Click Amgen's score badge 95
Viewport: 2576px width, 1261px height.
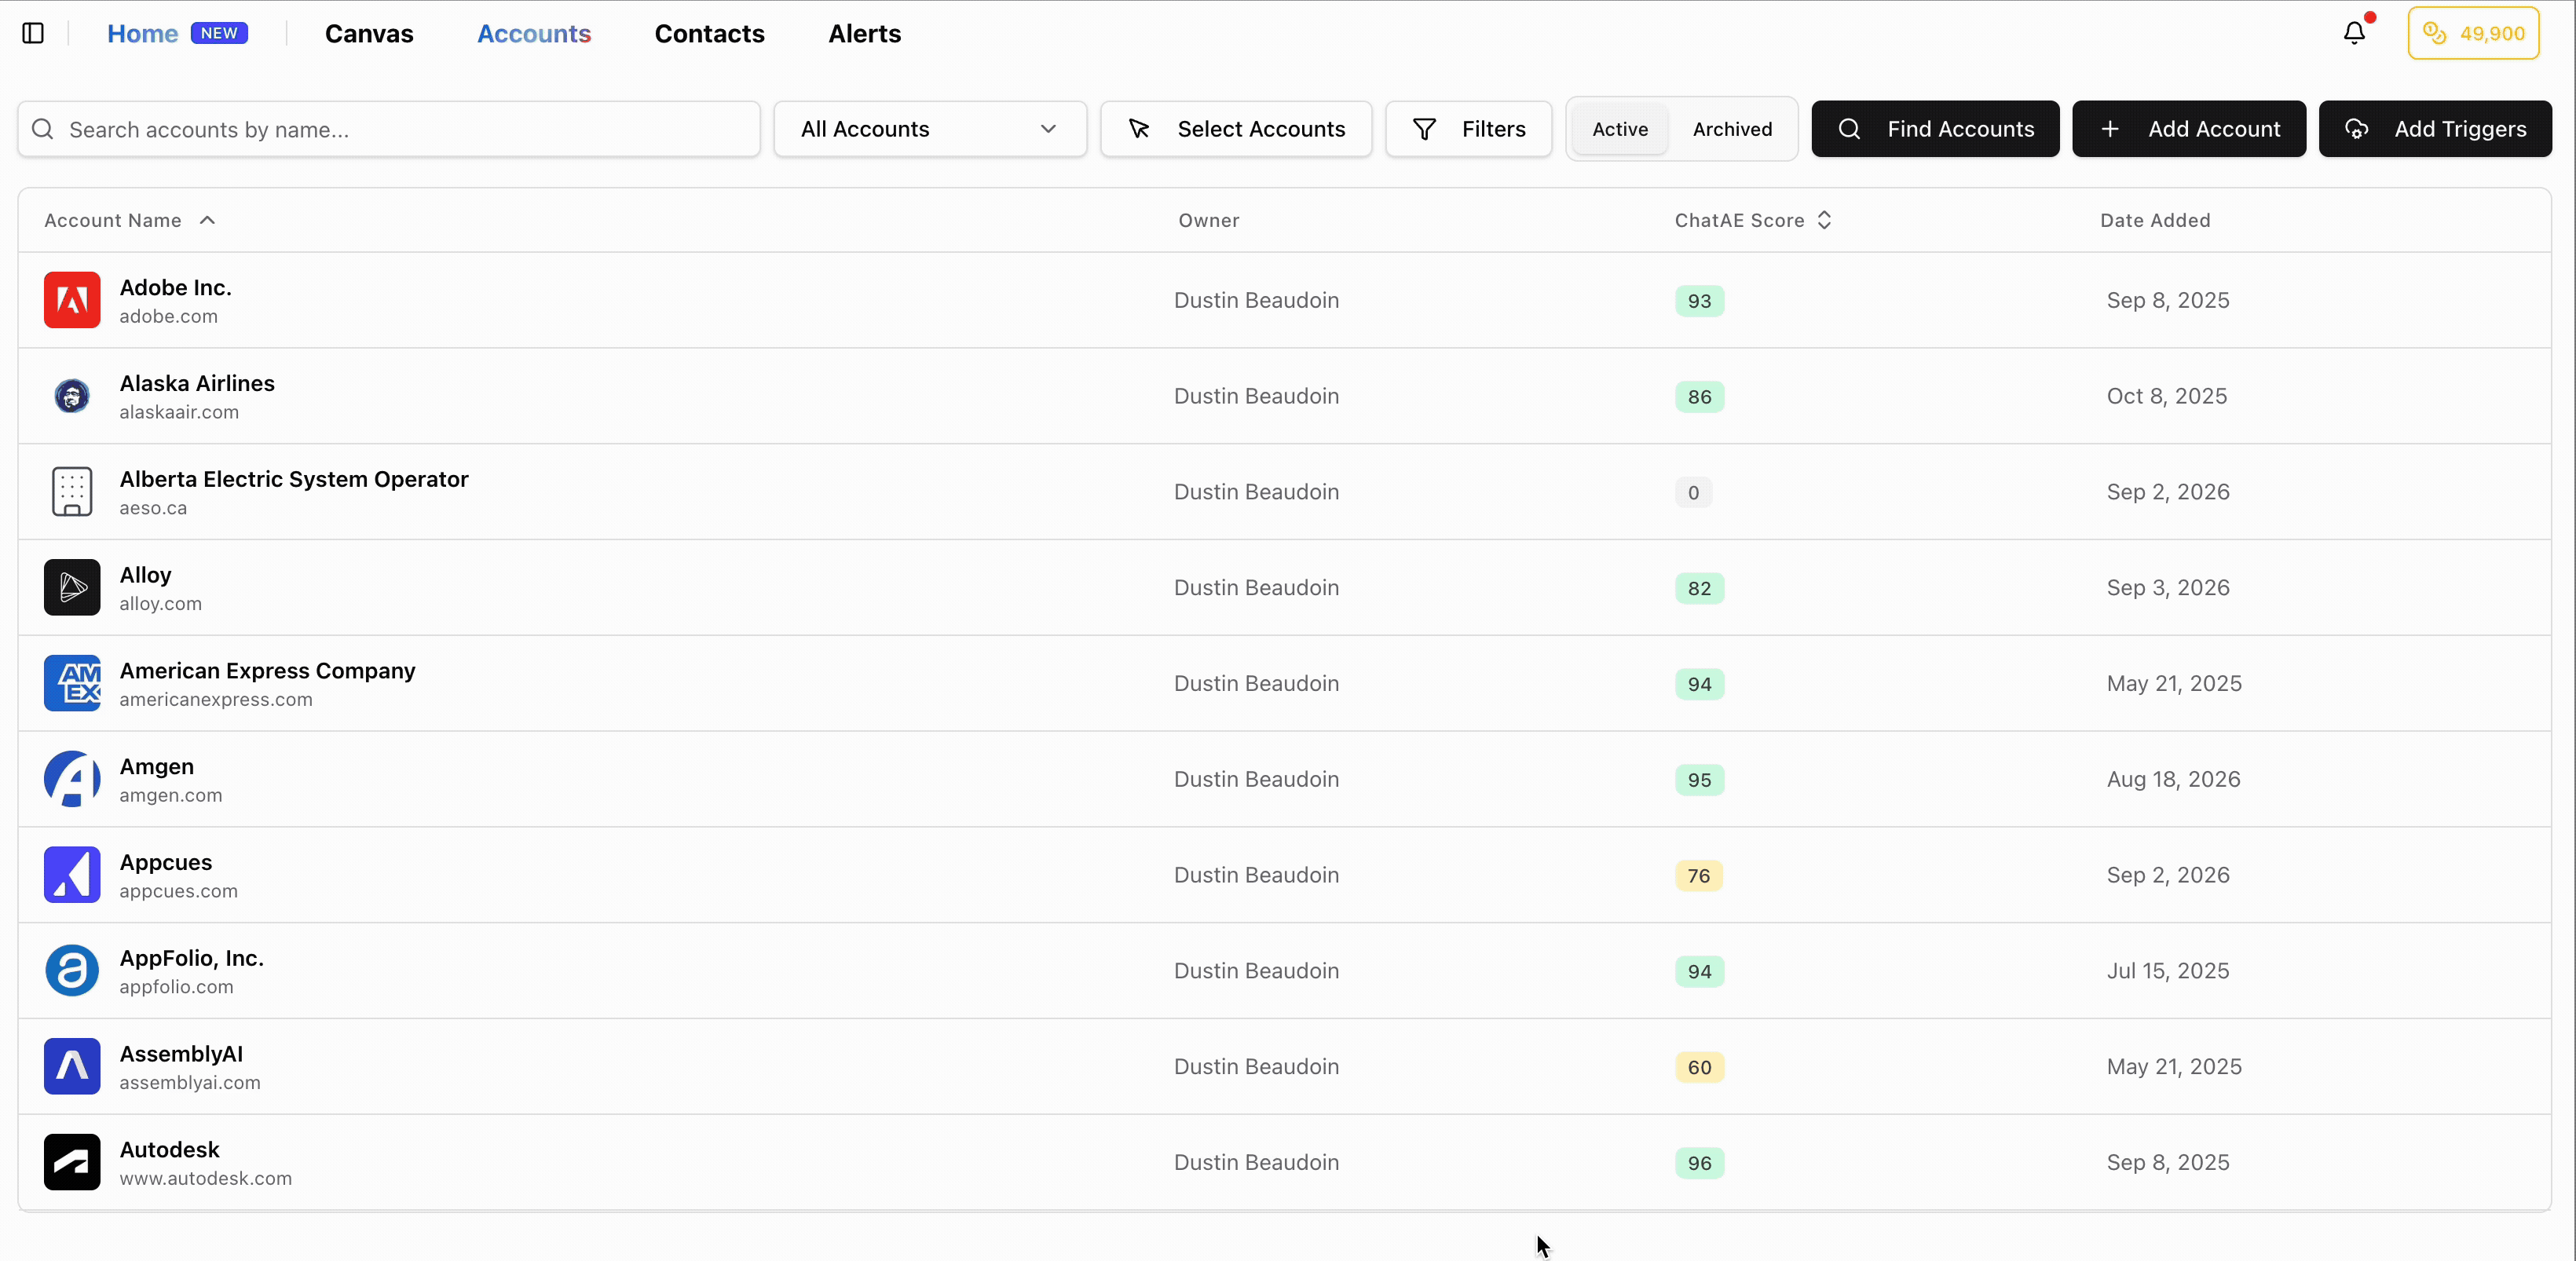point(1699,780)
